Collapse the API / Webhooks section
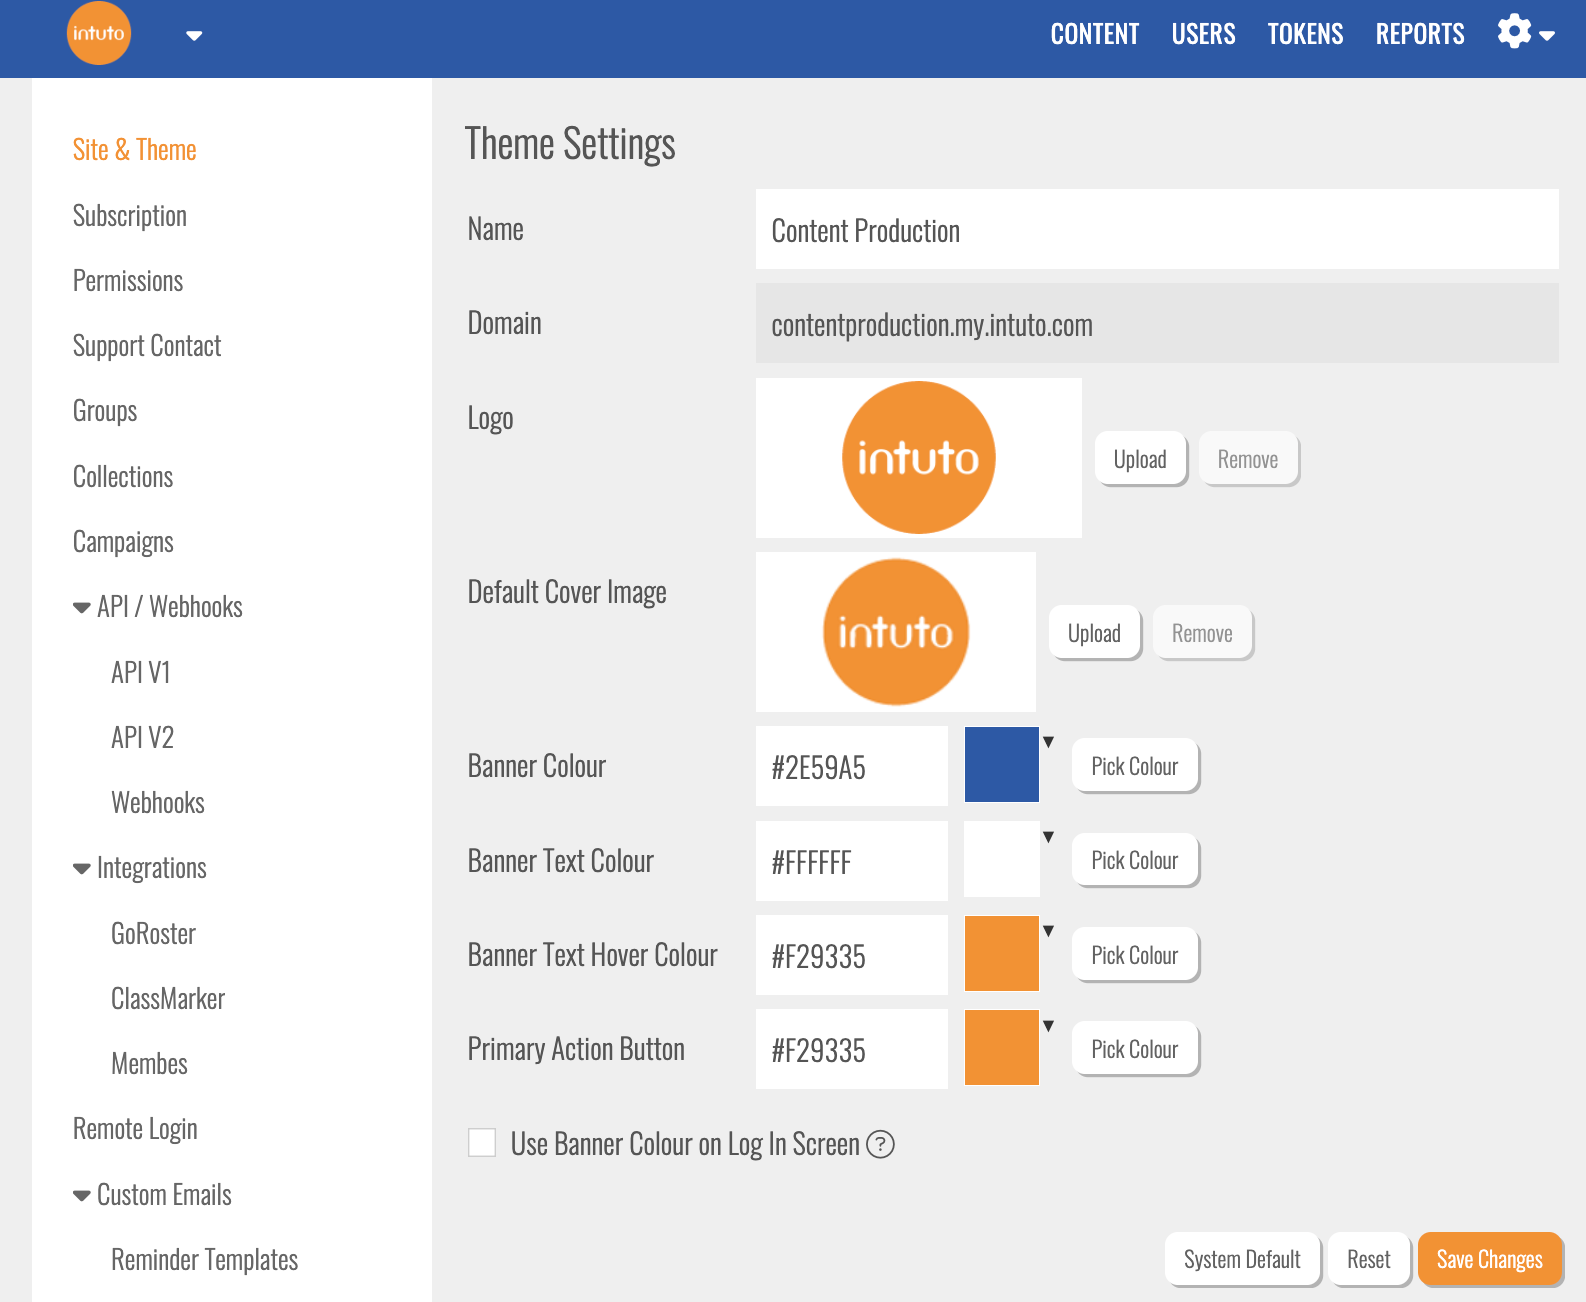Viewport: 1586px width, 1302px height. [x=82, y=608]
